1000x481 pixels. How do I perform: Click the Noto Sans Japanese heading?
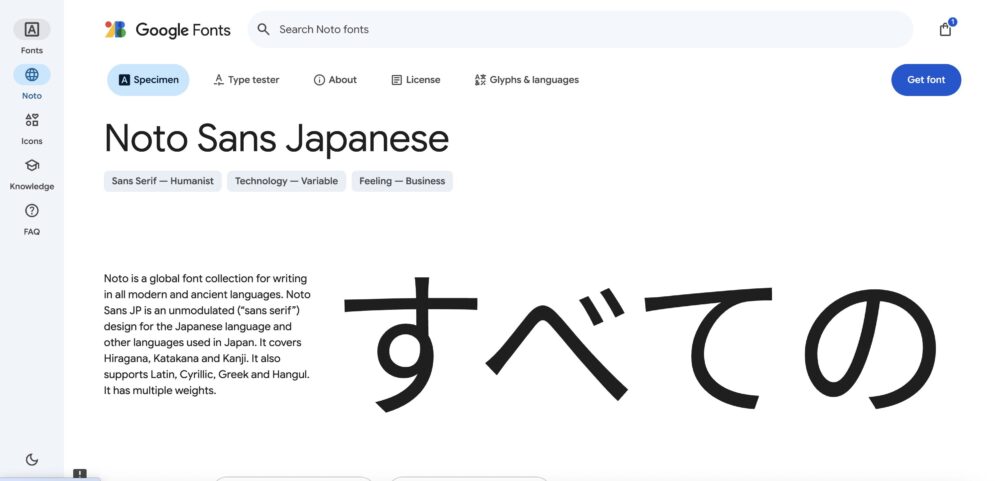[x=276, y=138]
